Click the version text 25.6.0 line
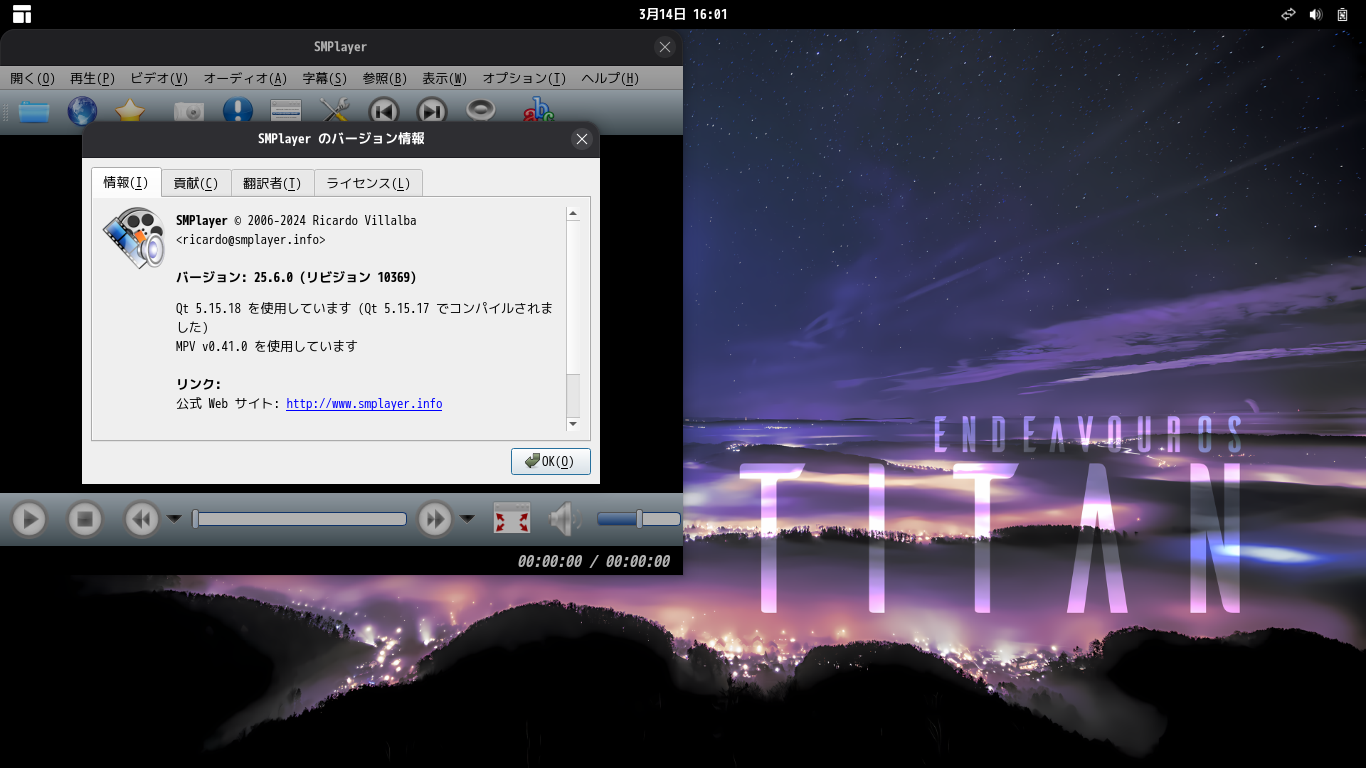The image size is (1366, 768). coord(296,277)
